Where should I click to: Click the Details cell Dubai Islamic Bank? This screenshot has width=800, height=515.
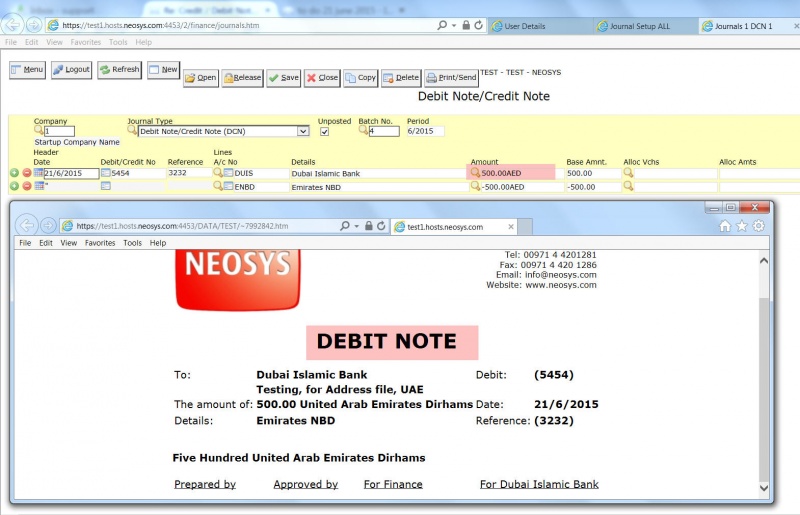tap(378, 174)
